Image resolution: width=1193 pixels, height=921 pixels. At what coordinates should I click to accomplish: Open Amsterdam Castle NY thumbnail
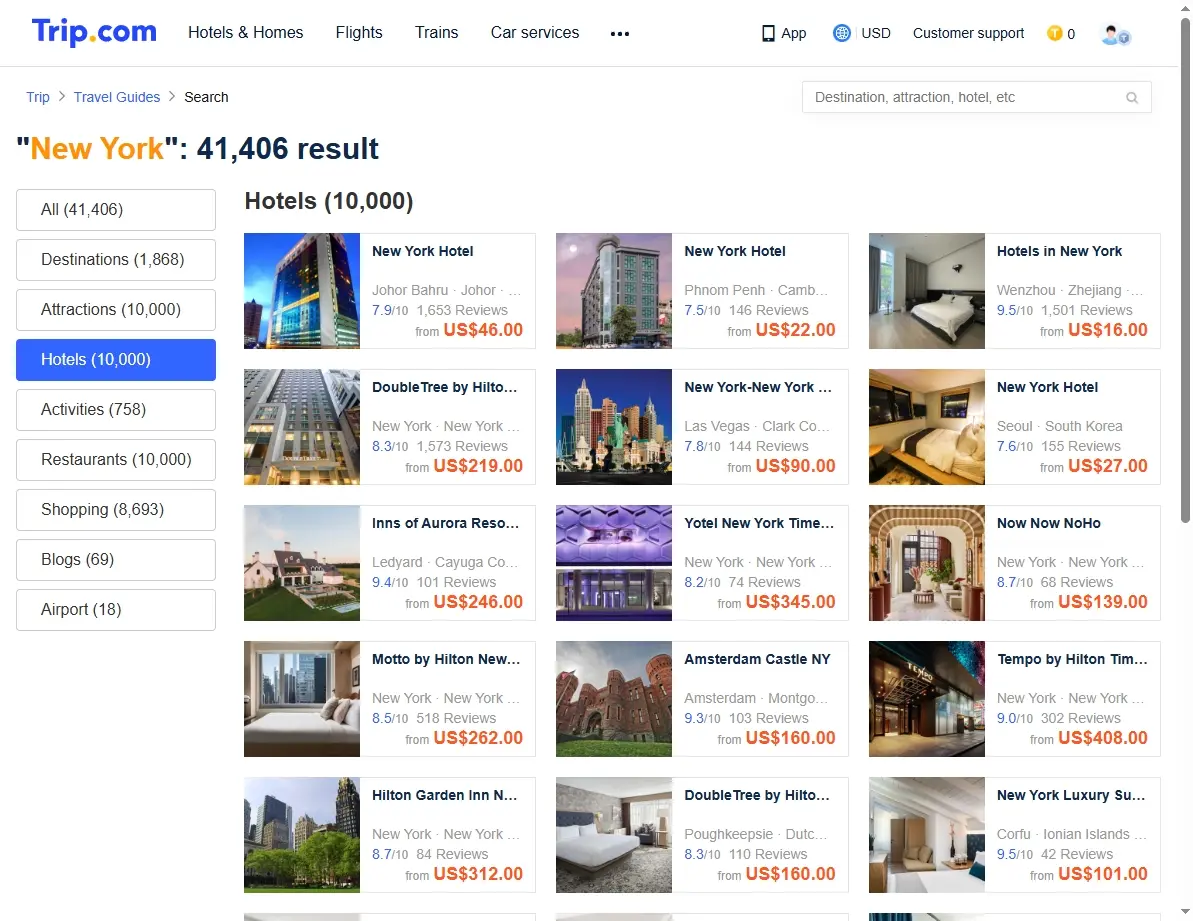614,699
